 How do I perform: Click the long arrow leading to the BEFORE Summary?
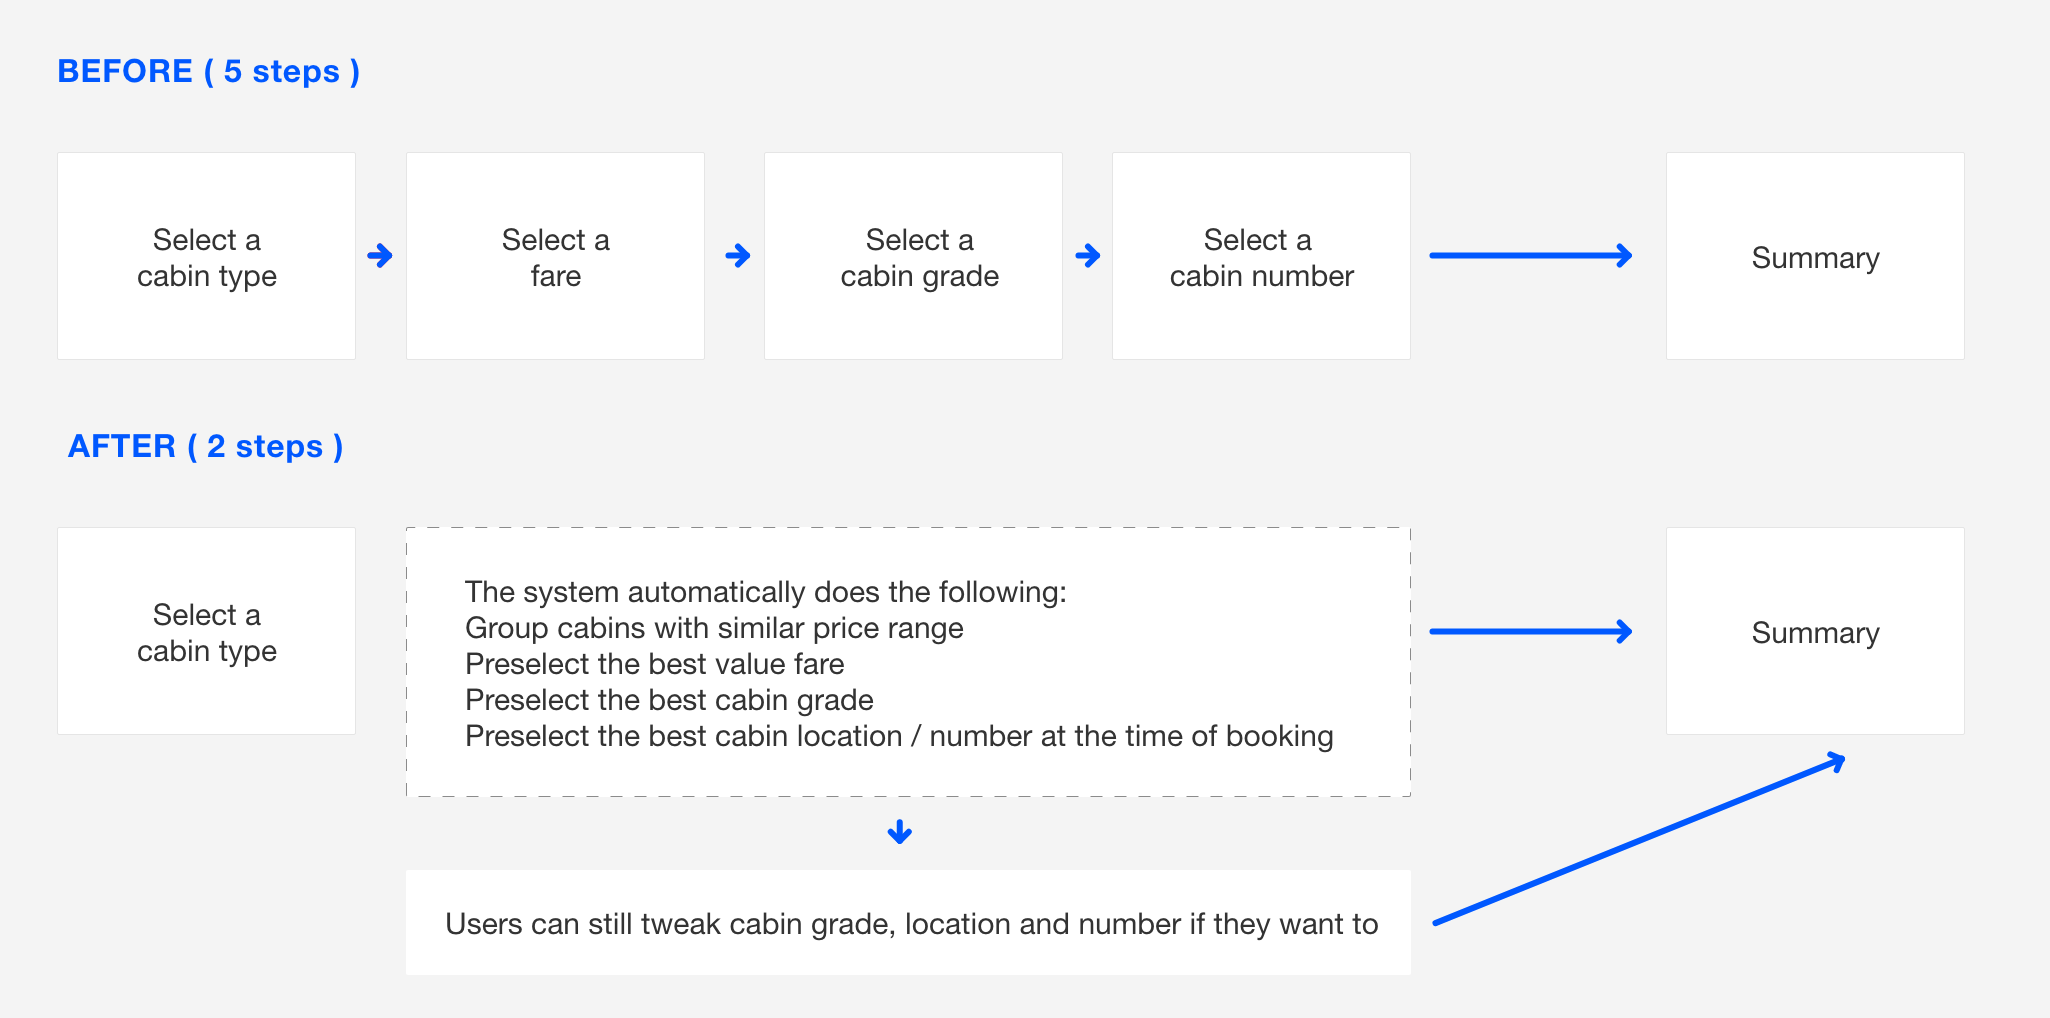tap(1531, 256)
